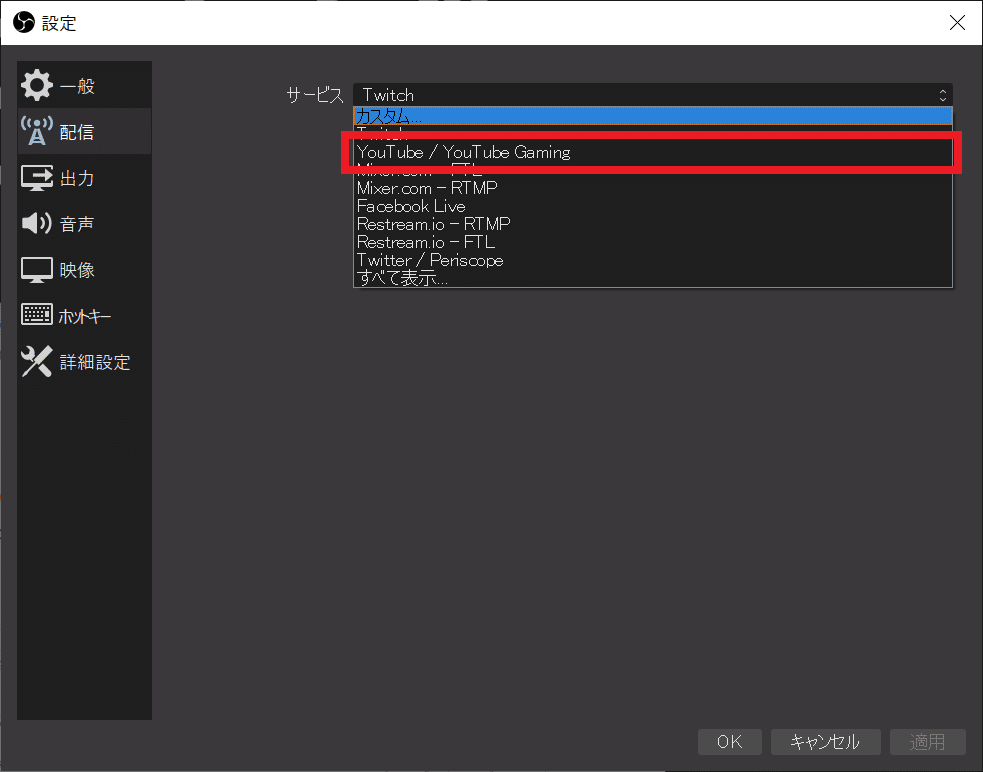This screenshot has width=983, height=772.
Task: Close the 設定 window
Action: click(957, 23)
